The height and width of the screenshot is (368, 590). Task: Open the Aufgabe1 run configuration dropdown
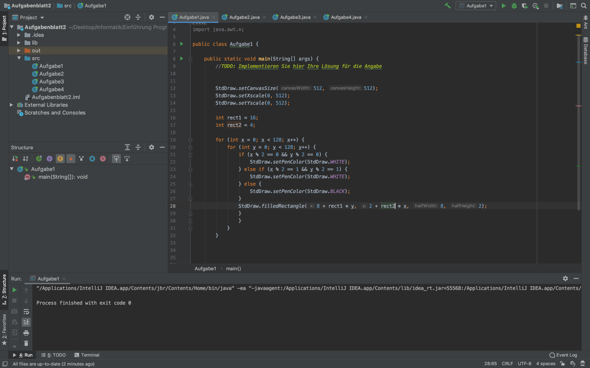coord(476,6)
